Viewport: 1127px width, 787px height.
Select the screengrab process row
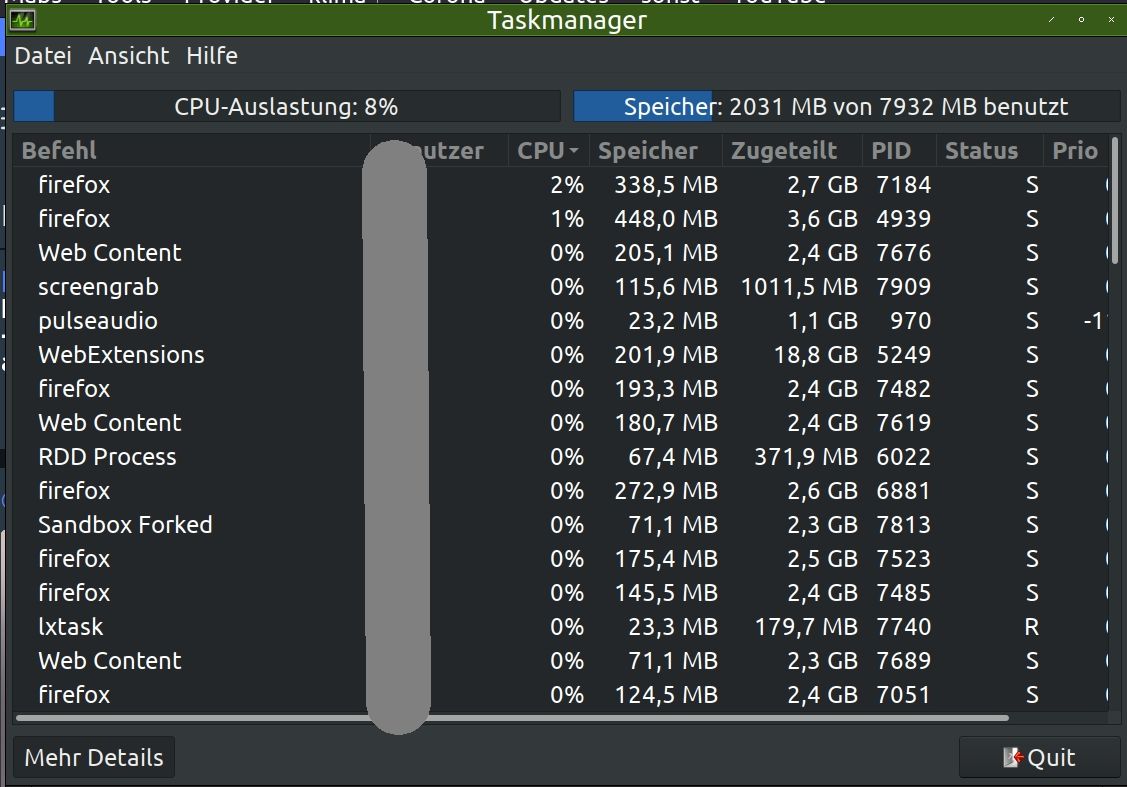click(561, 287)
